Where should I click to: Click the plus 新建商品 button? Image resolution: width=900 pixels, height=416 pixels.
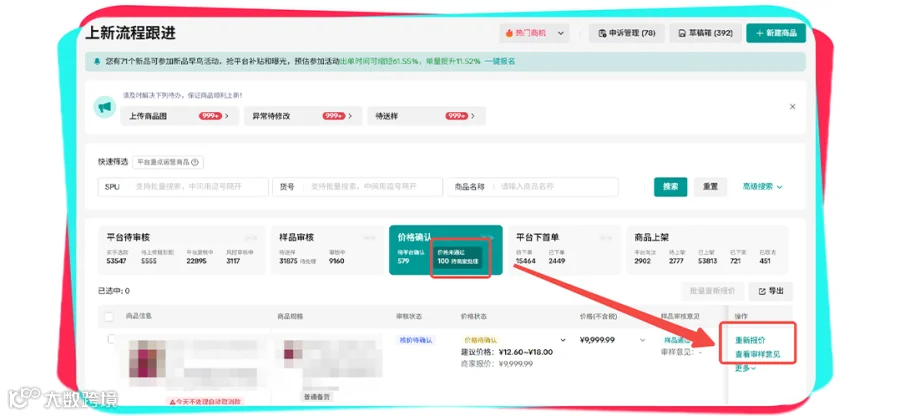[776, 33]
